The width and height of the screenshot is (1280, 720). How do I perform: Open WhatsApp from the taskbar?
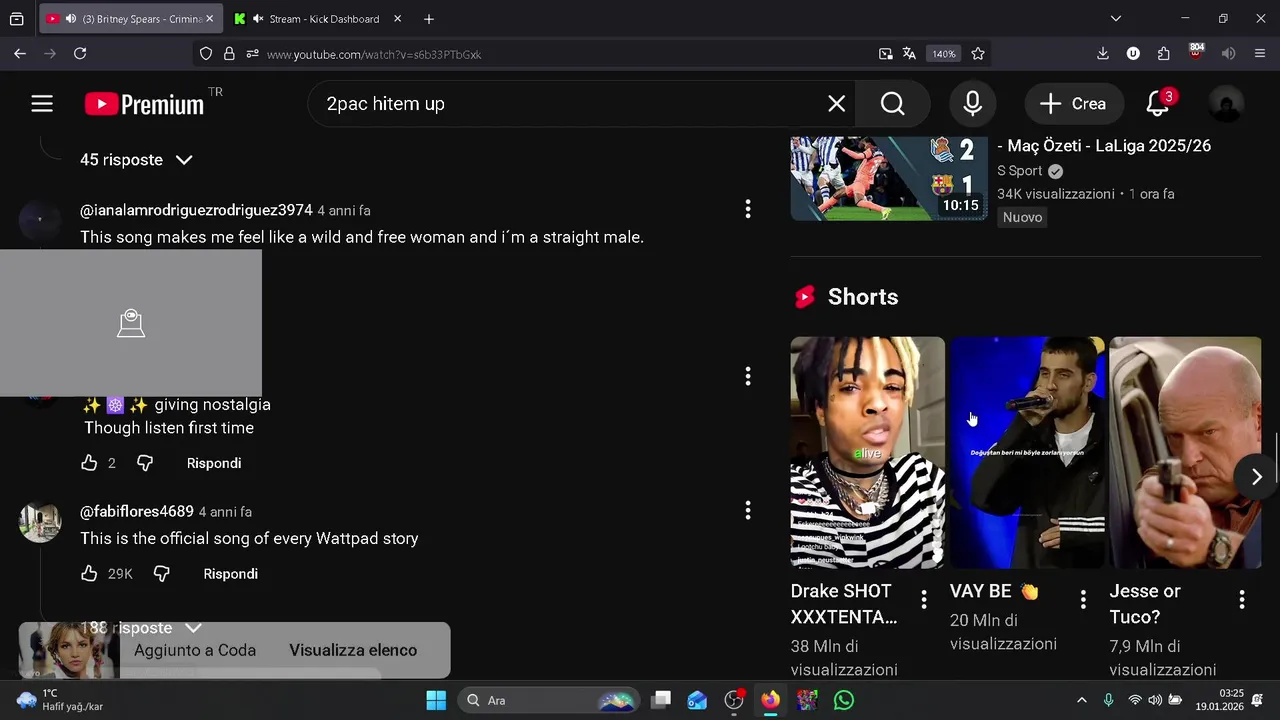click(x=844, y=700)
